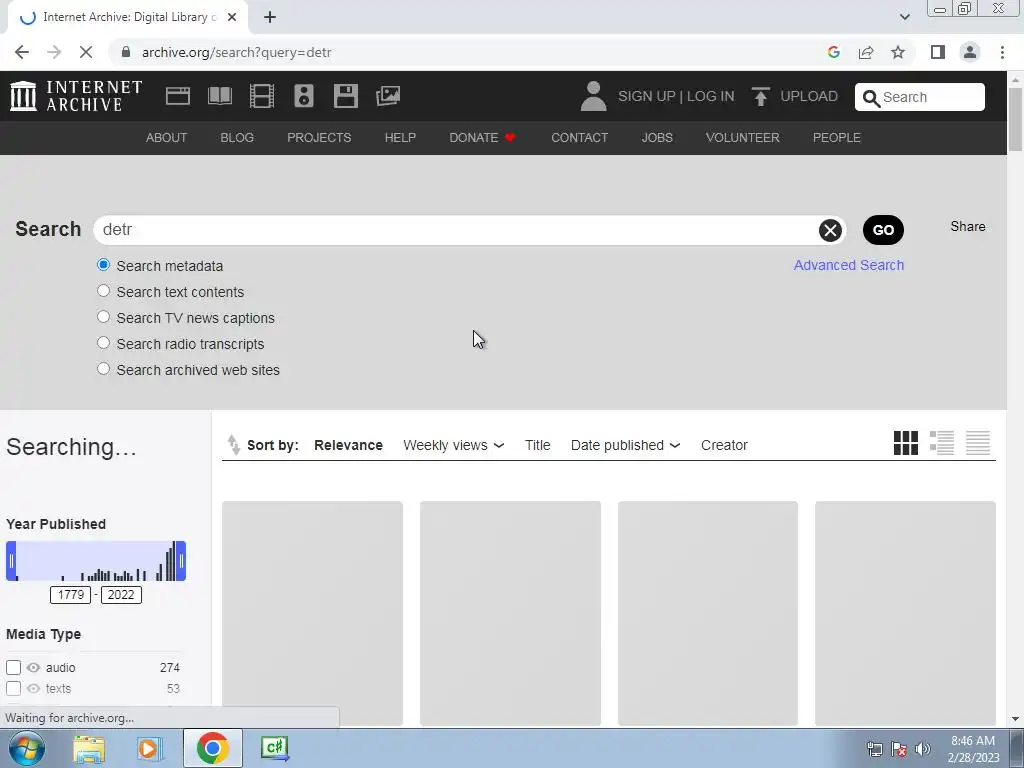Screen dimensions: 1024x768
Task: Select Search text contents option
Action: click(103, 291)
